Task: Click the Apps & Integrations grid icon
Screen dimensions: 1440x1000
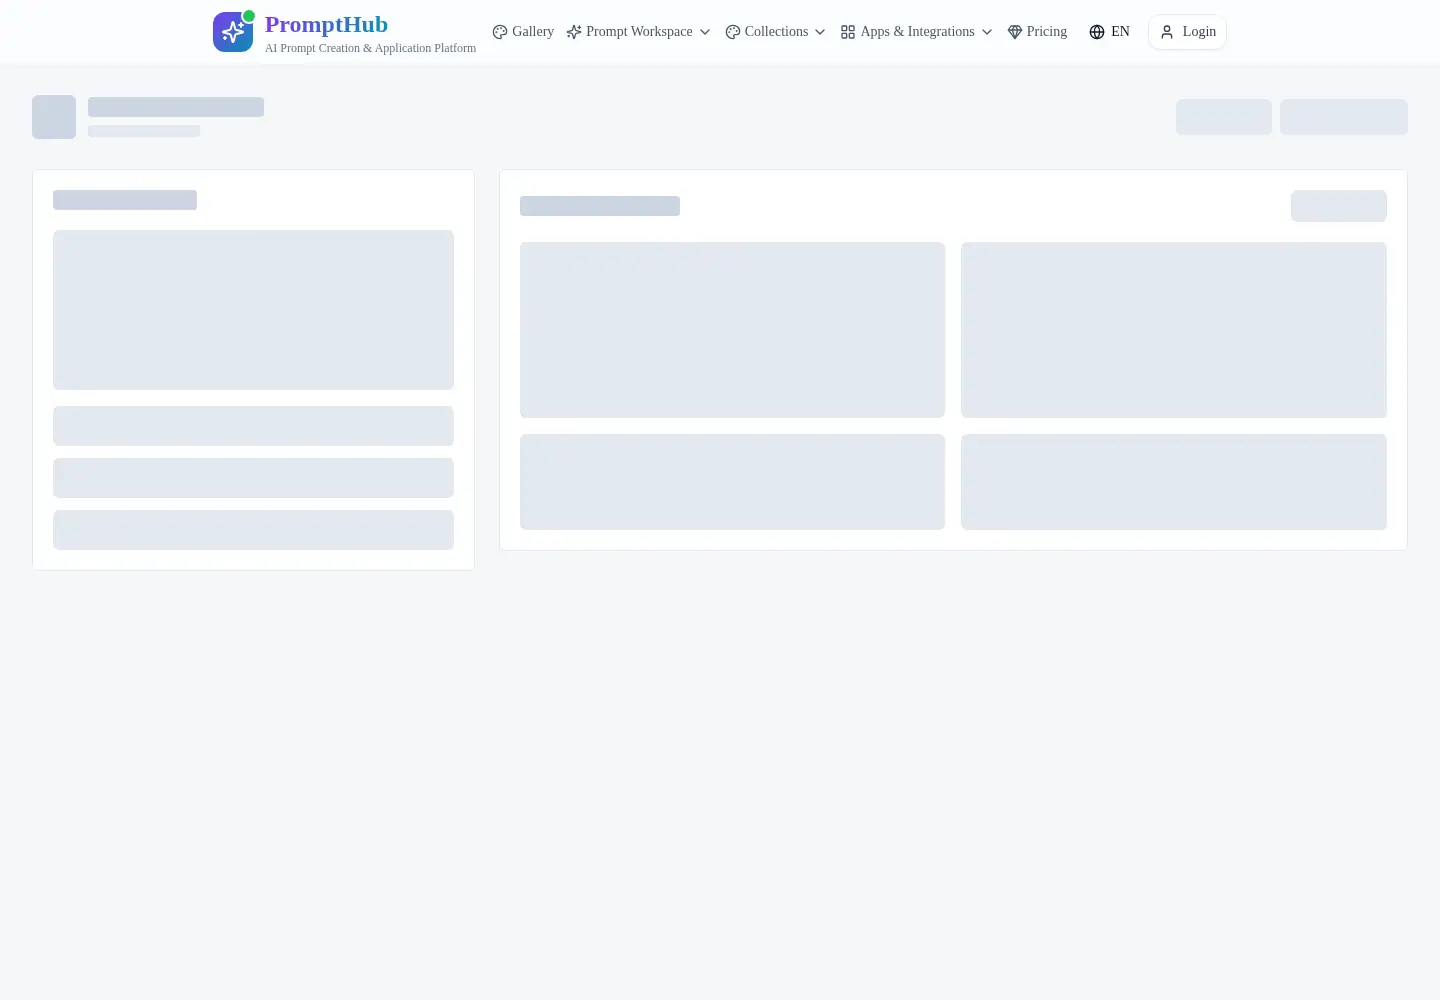Action: 848,32
